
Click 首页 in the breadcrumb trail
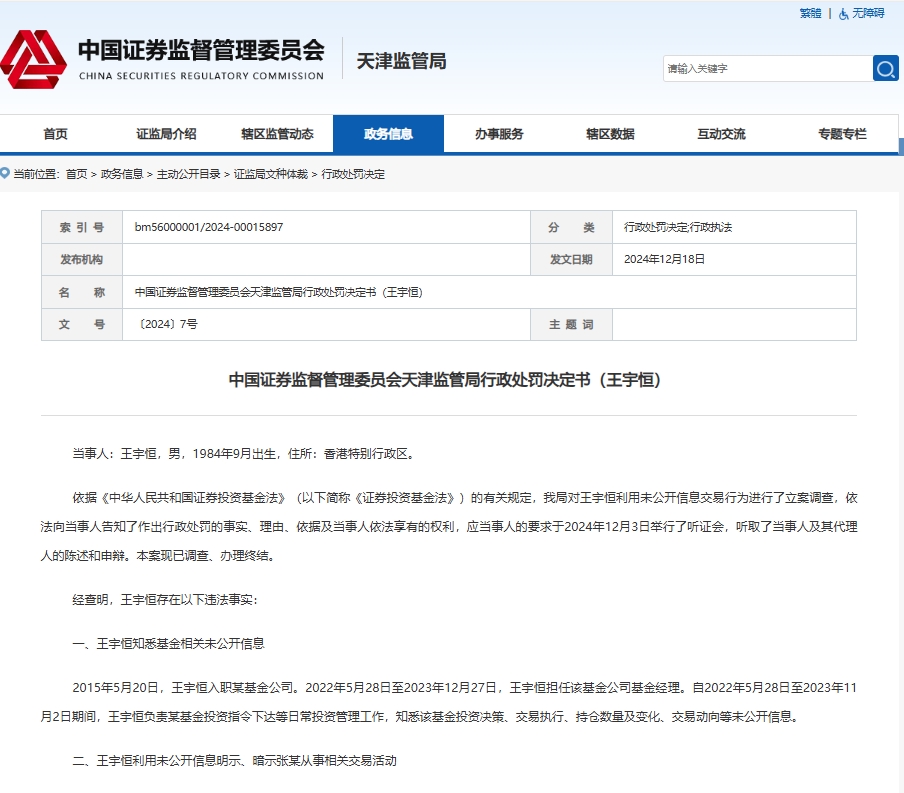(x=76, y=174)
